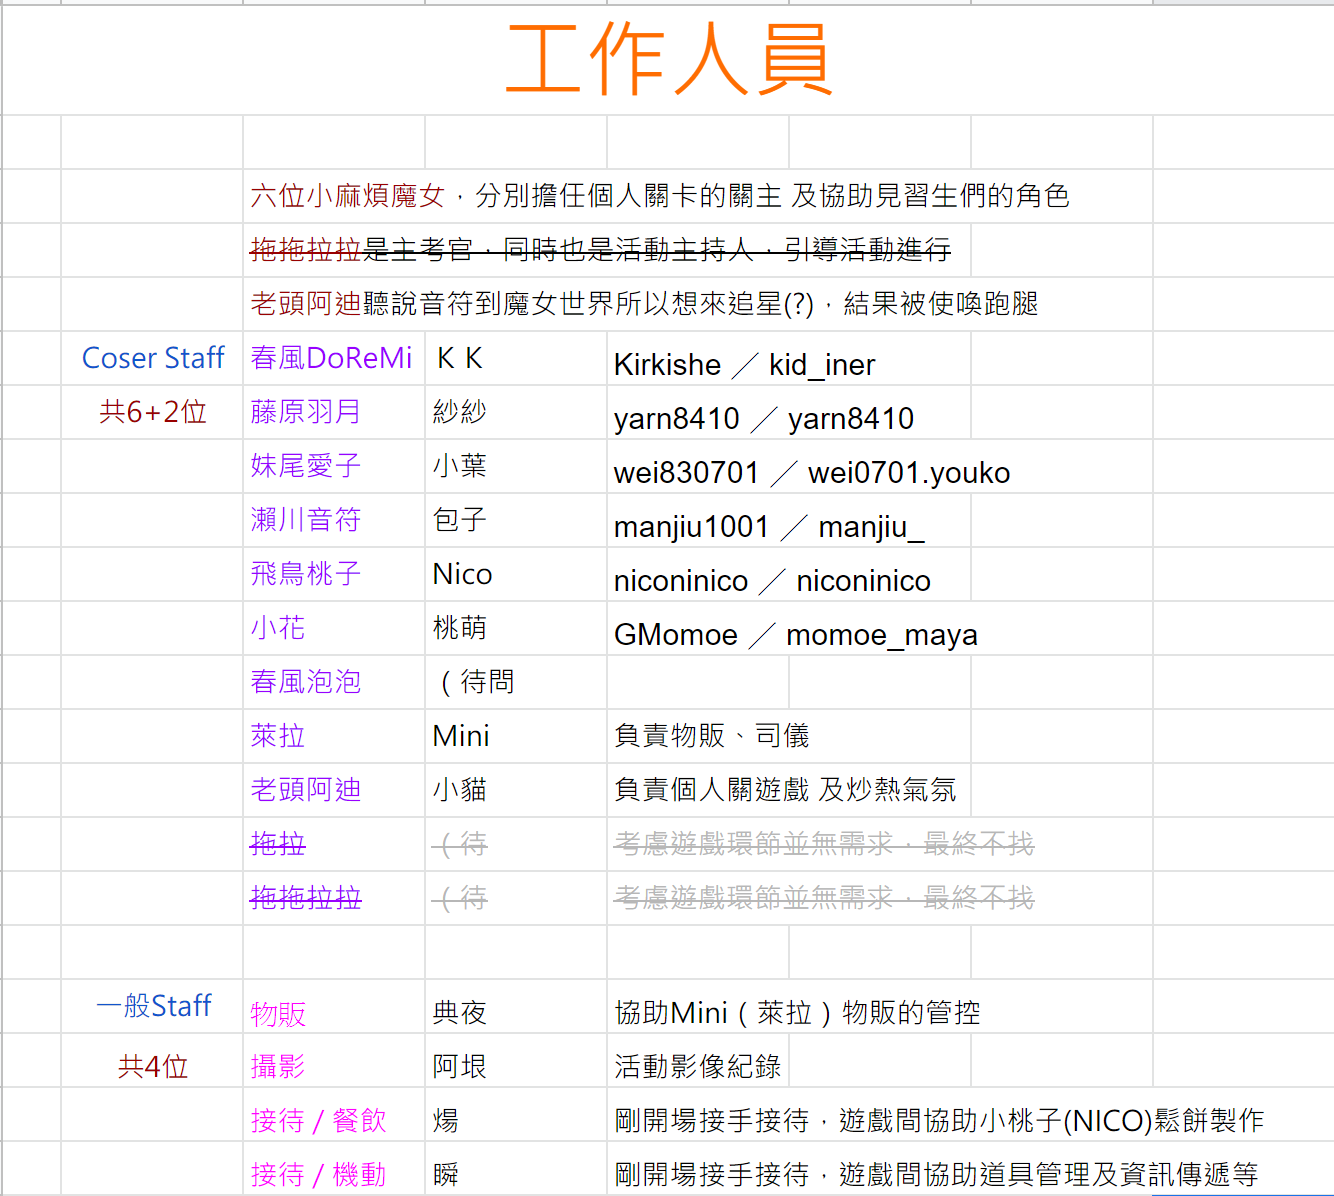The width and height of the screenshot is (1334, 1196).
Task: Click the 藤原羽月 cell
Action: pyautogui.click(x=334, y=412)
